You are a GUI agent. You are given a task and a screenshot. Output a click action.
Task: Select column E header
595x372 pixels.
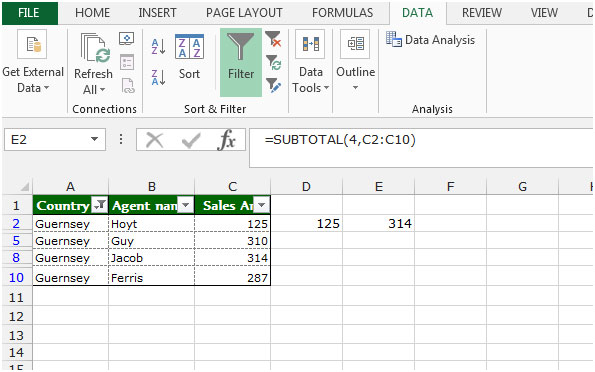coord(378,186)
